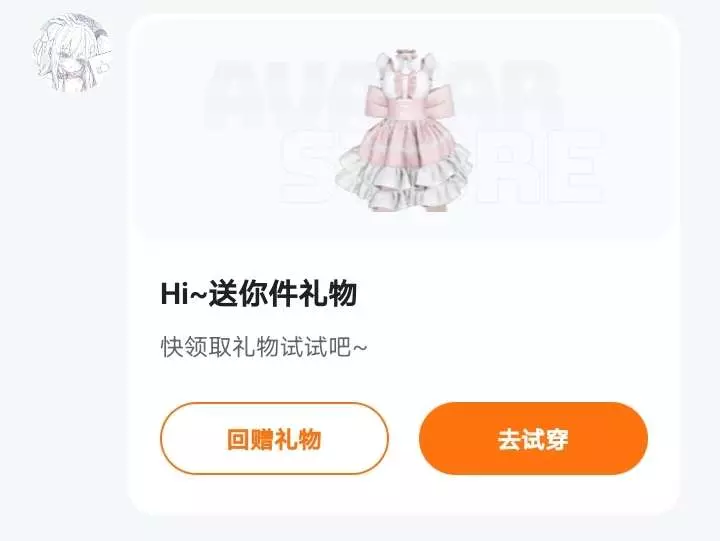Open the sender's sketch avatar profile
The width and height of the screenshot is (720, 541).
point(71,52)
